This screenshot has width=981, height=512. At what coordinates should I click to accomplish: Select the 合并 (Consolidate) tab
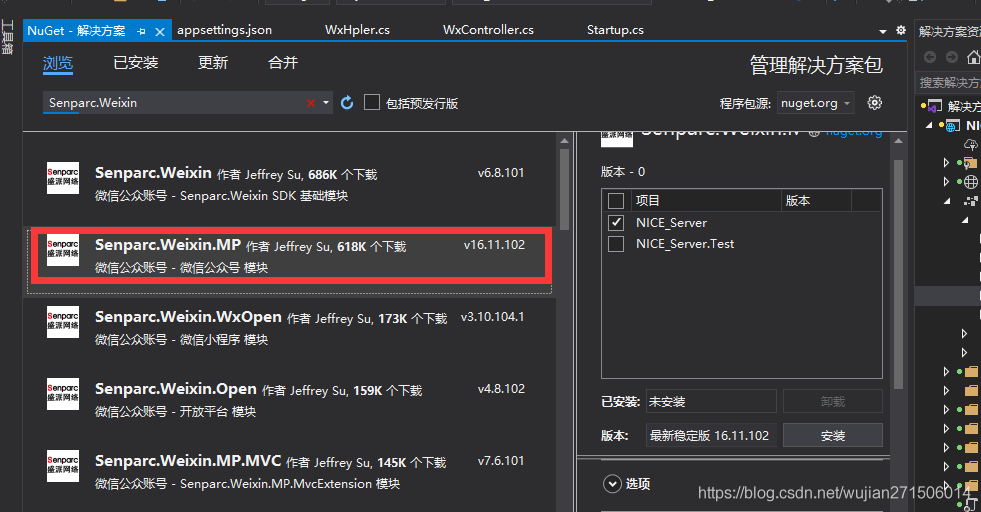(x=283, y=63)
